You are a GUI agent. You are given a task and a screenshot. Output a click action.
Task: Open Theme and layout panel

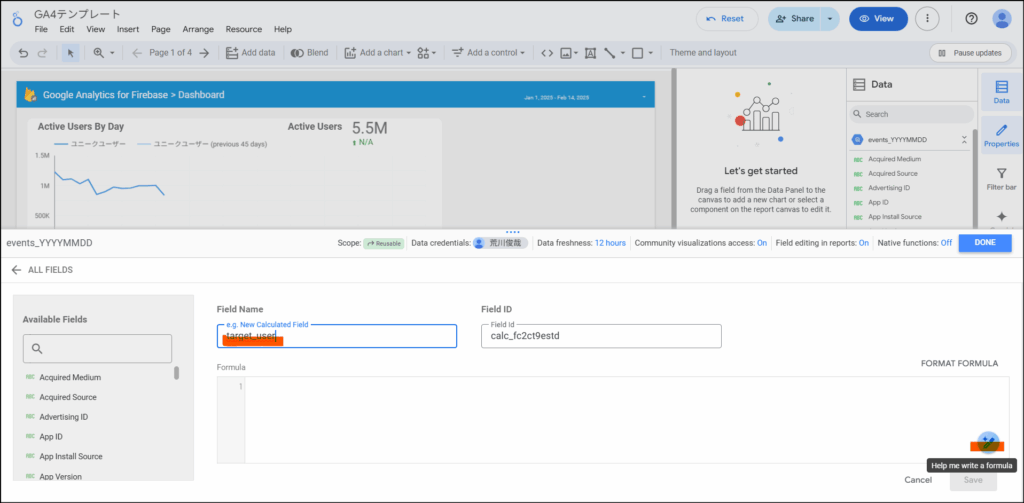click(x=703, y=53)
